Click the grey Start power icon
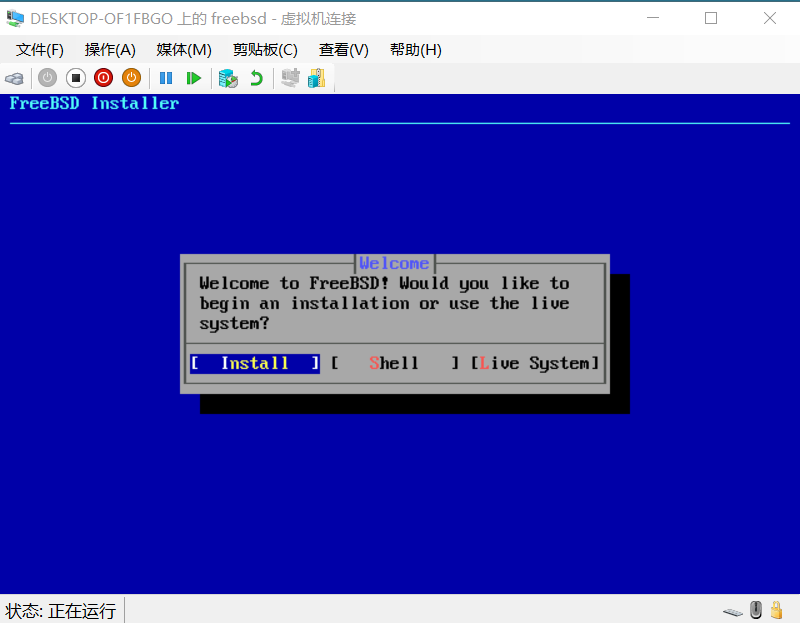Viewport: 801px width, 623px height. tap(48, 78)
